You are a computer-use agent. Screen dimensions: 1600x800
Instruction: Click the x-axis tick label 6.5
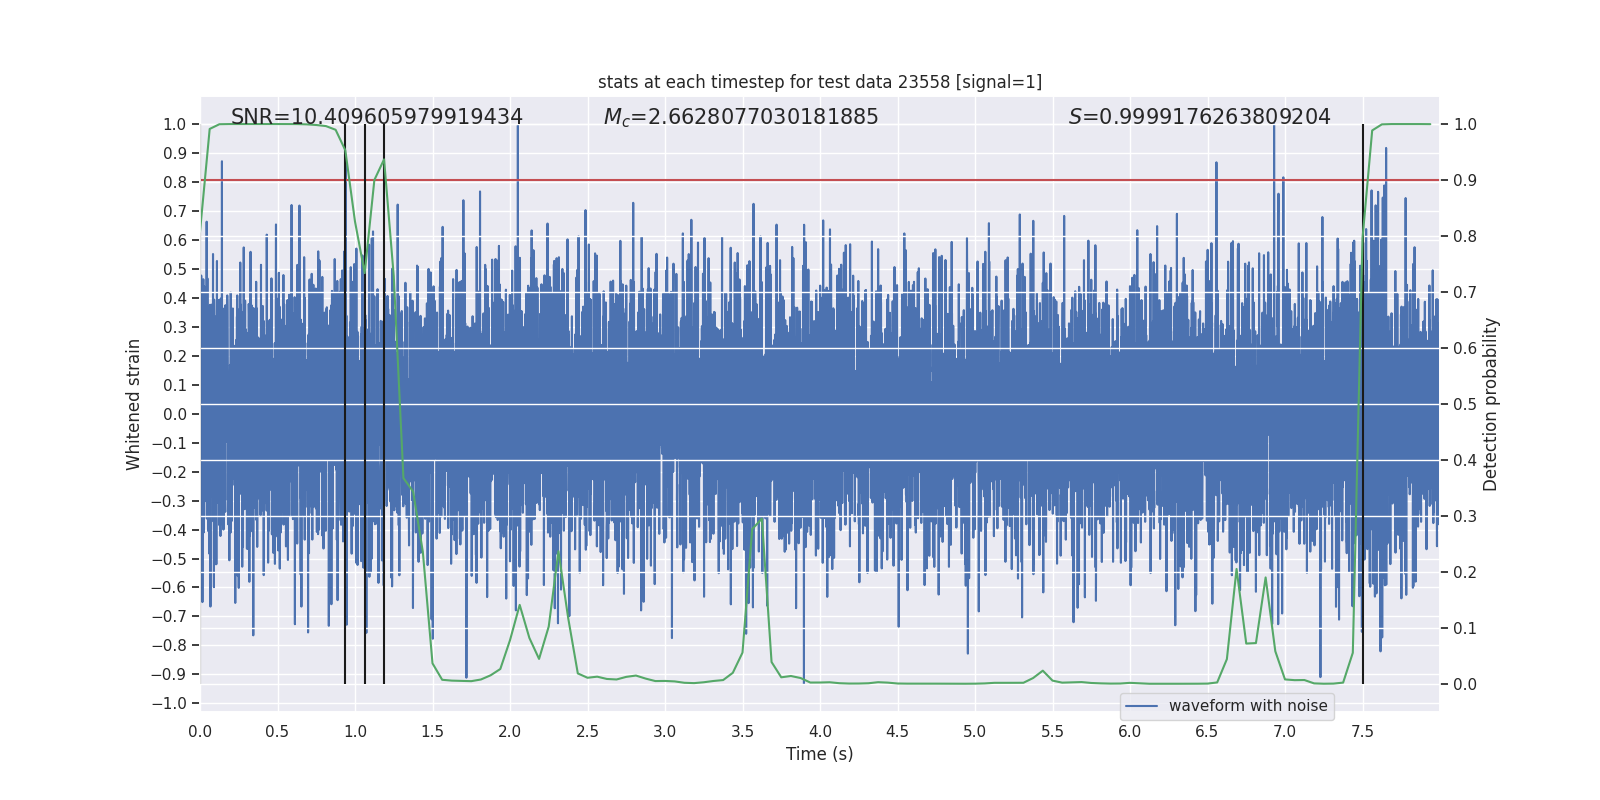(x=1207, y=731)
